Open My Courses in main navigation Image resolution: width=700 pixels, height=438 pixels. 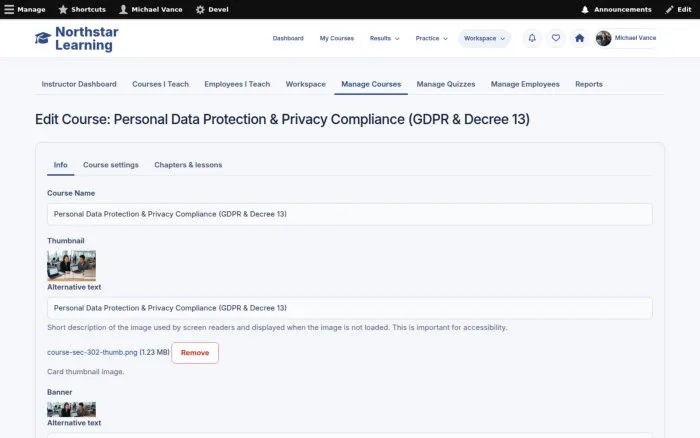pyautogui.click(x=337, y=38)
